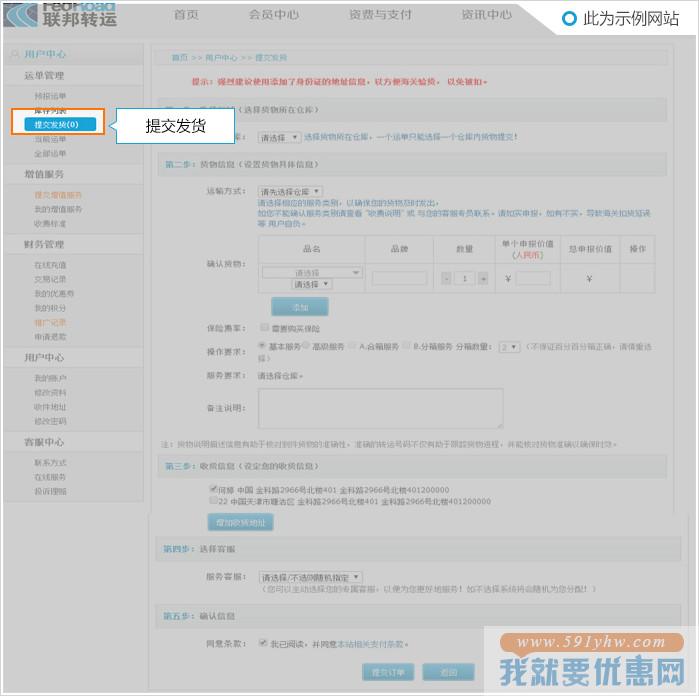
Task: Open 收件地址 in sidebar
Action: 50,407
